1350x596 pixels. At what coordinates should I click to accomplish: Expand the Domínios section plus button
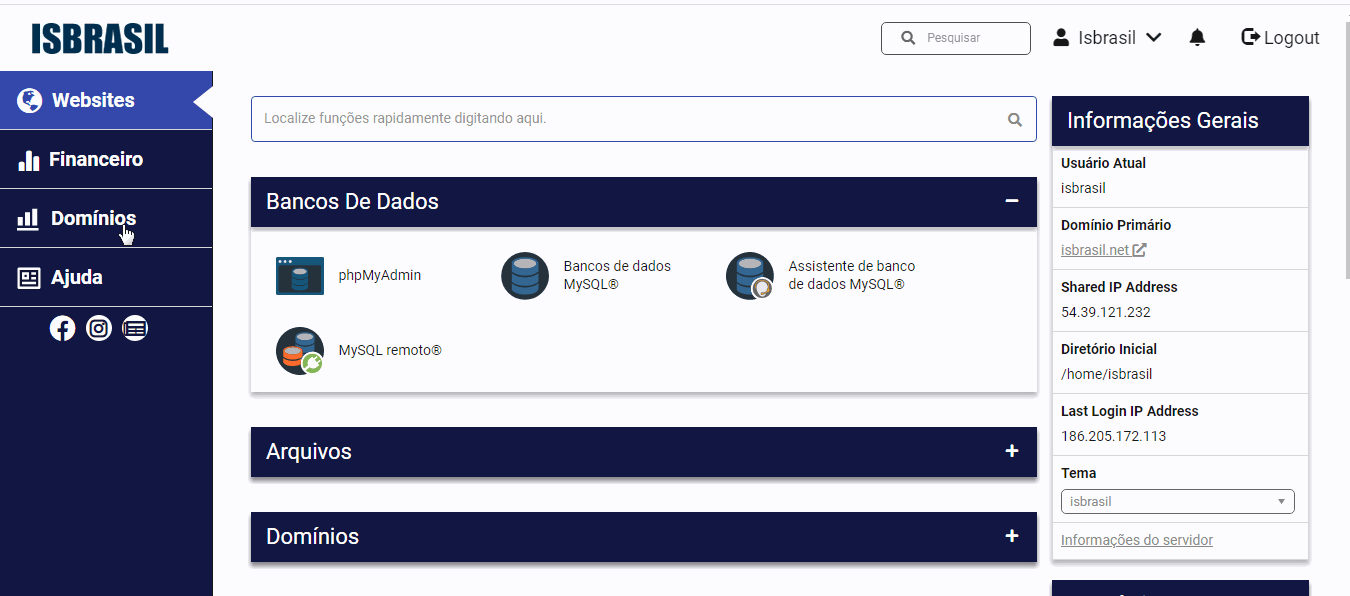tap(1012, 536)
